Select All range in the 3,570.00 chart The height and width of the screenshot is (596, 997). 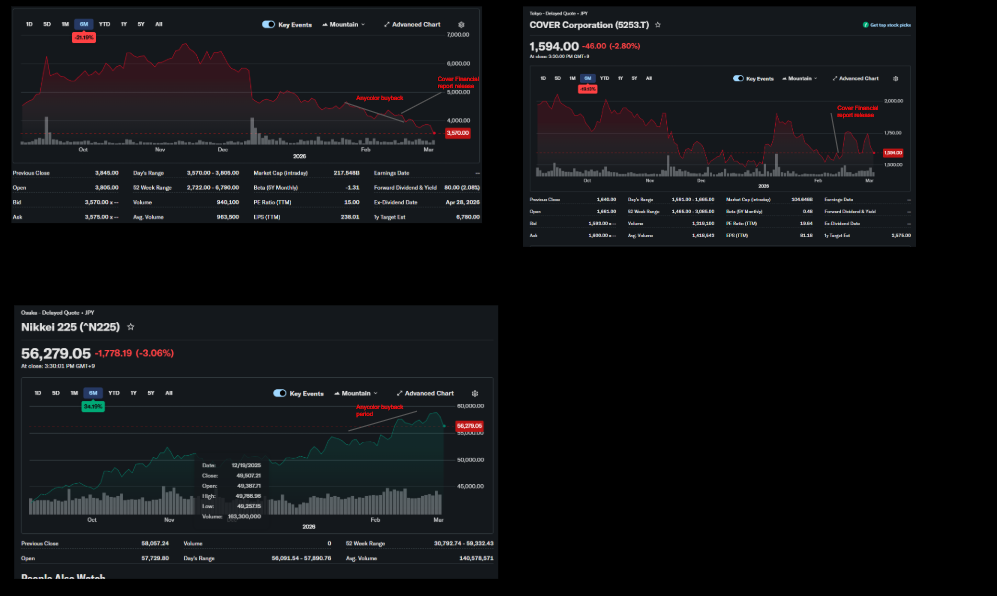(x=159, y=24)
